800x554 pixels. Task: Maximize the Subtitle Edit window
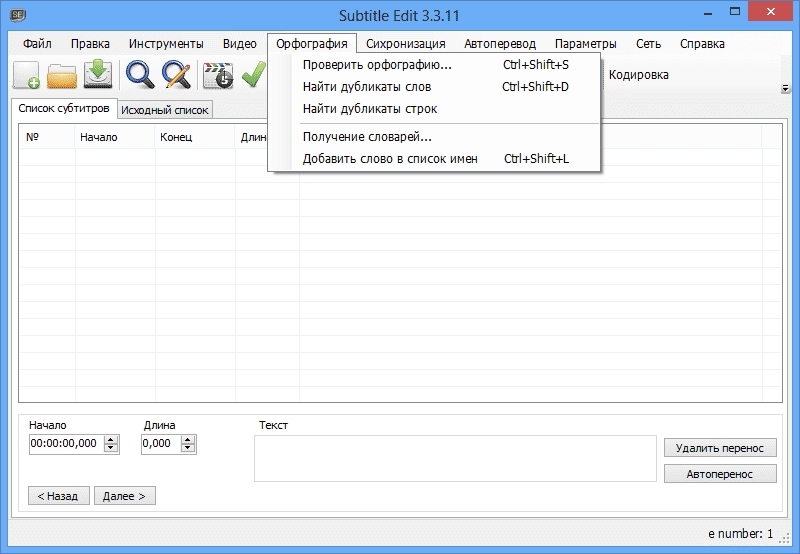click(735, 12)
